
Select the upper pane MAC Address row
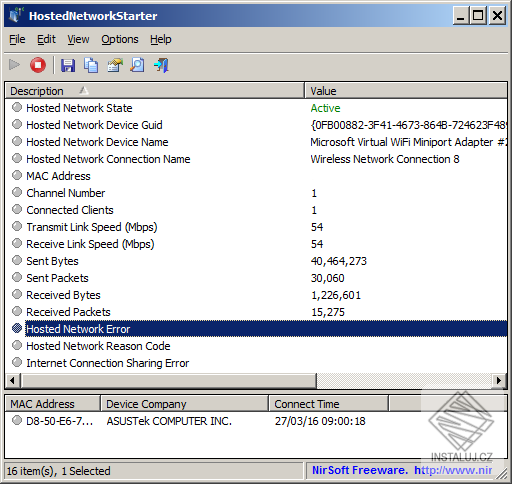point(256,176)
